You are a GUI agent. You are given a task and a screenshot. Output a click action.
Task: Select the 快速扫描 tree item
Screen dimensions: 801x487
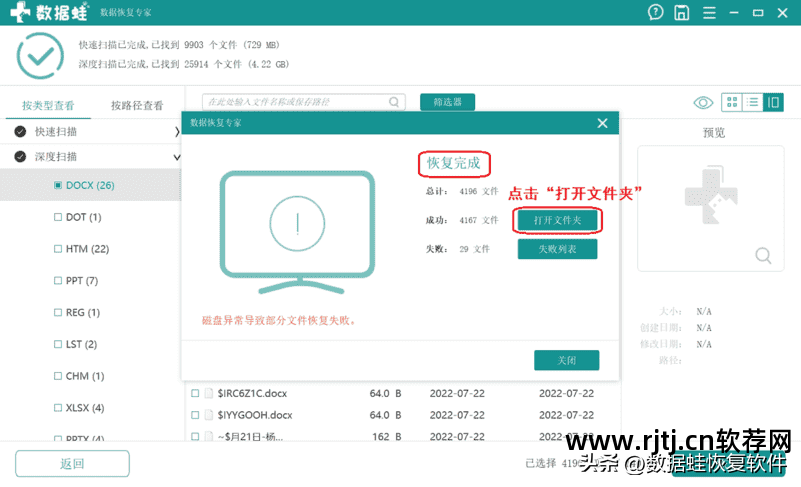[91, 132]
